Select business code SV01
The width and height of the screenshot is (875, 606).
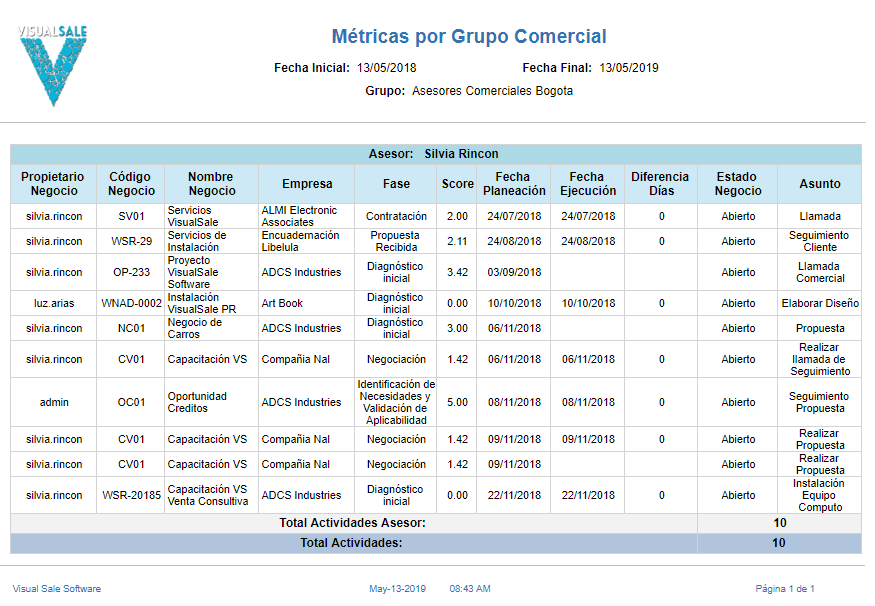click(x=131, y=217)
